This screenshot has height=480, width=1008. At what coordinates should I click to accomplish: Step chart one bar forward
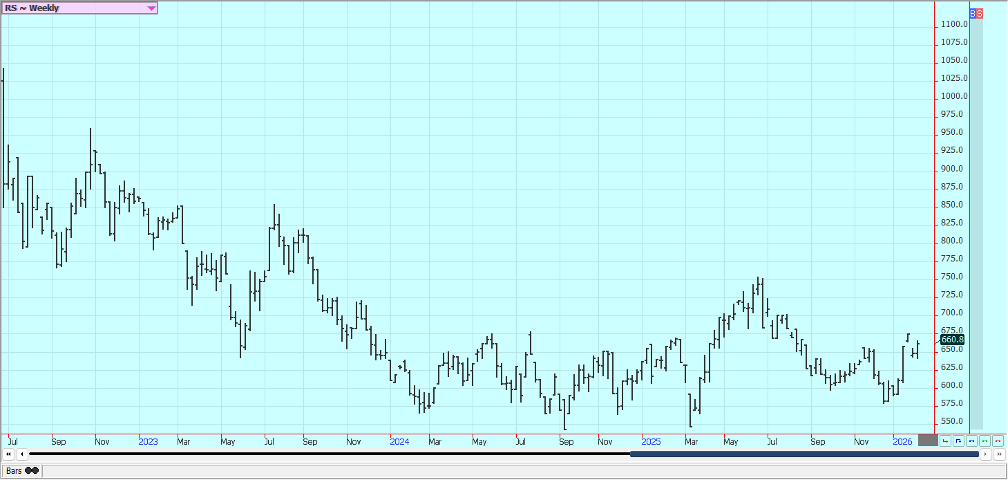986,455
